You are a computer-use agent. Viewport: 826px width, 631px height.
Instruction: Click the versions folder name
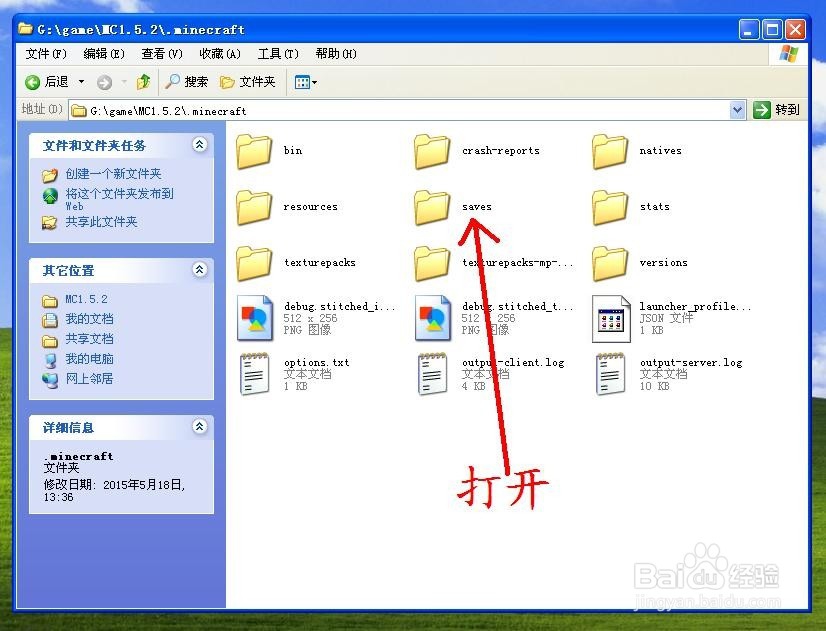(x=664, y=263)
